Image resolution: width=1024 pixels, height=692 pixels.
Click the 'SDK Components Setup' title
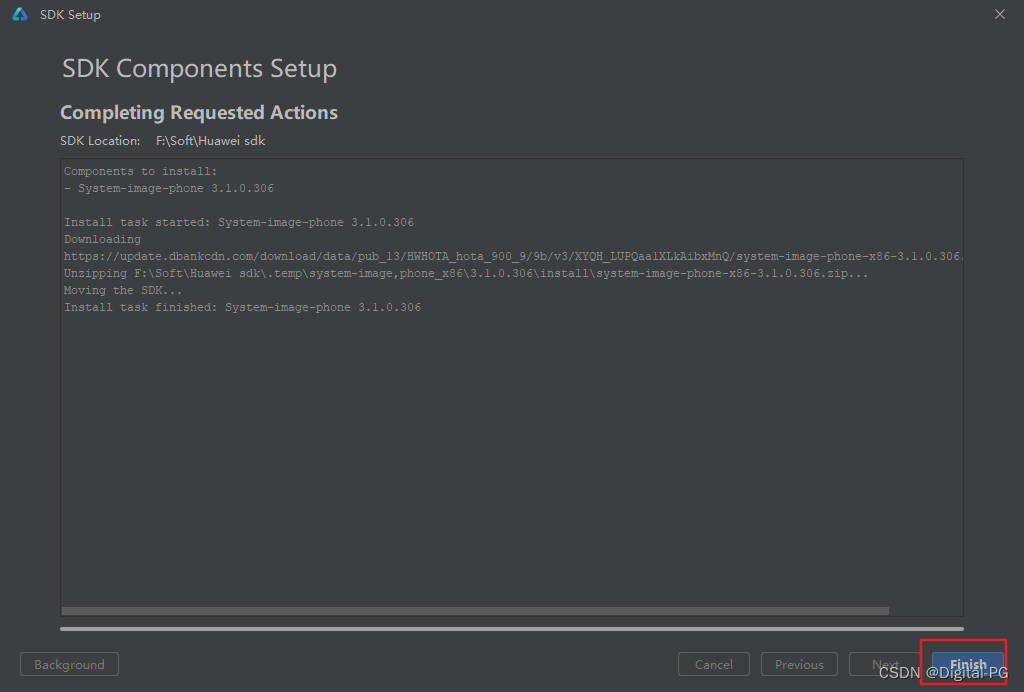(x=199, y=69)
